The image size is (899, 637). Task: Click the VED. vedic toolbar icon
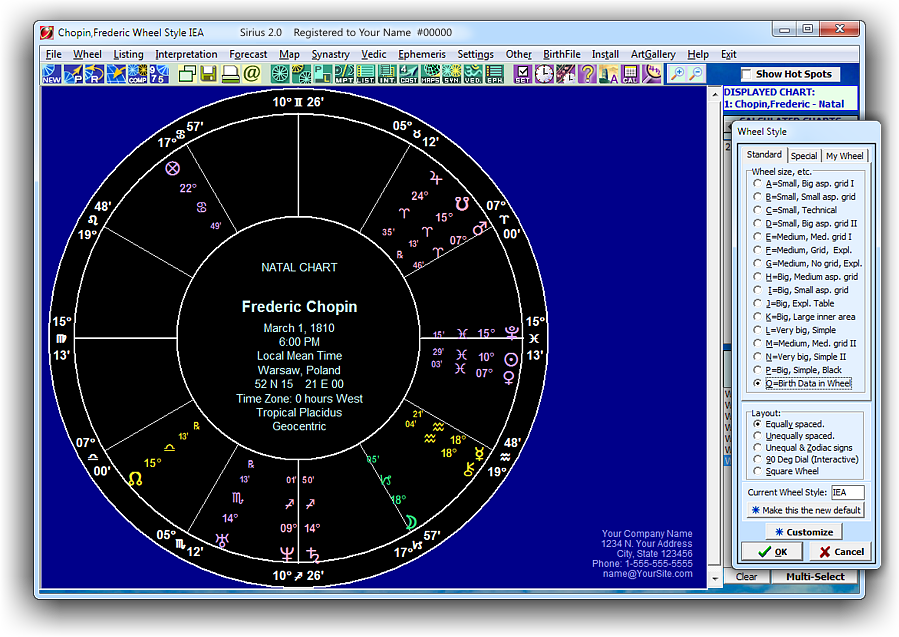tap(473, 74)
